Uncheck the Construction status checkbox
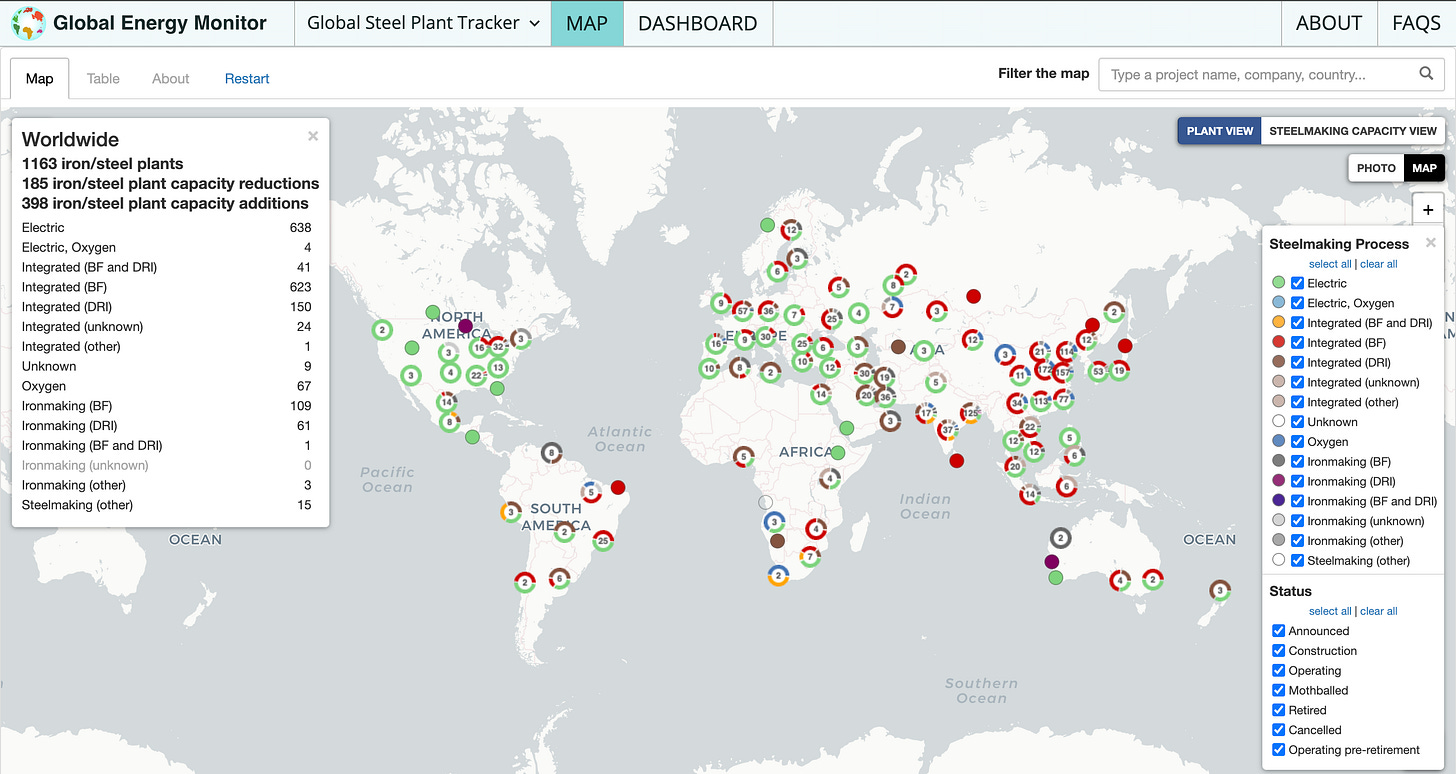The height and width of the screenshot is (774, 1456). pos(1278,651)
